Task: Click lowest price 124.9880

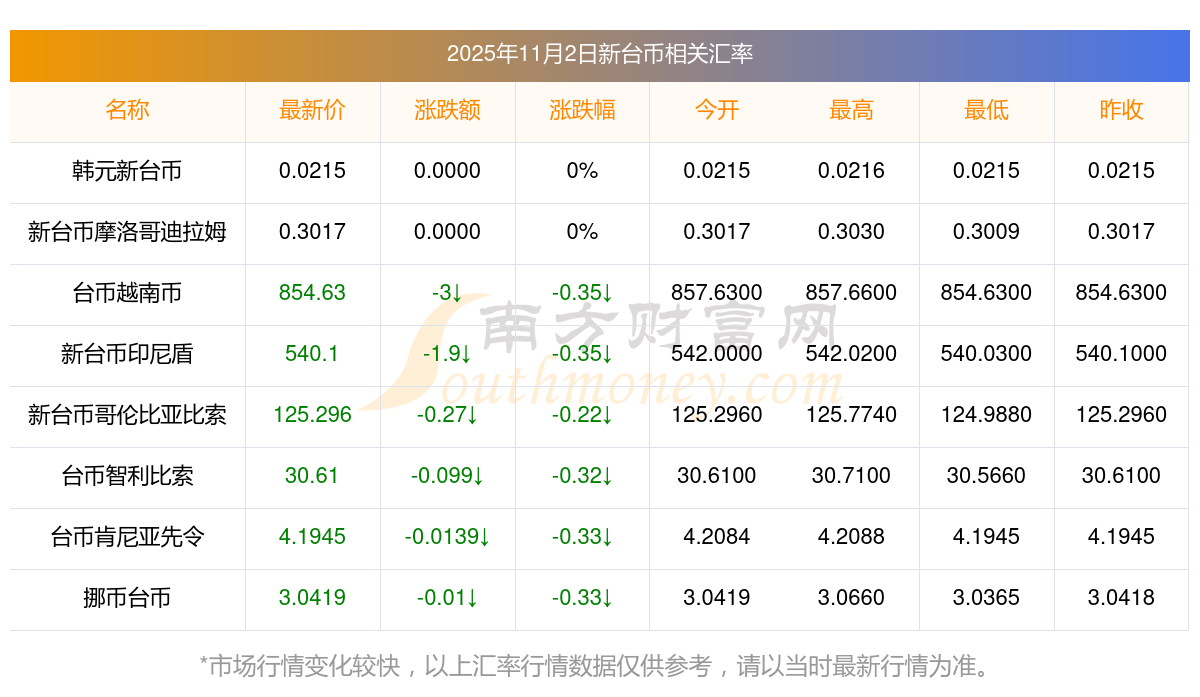Action: coord(986,415)
